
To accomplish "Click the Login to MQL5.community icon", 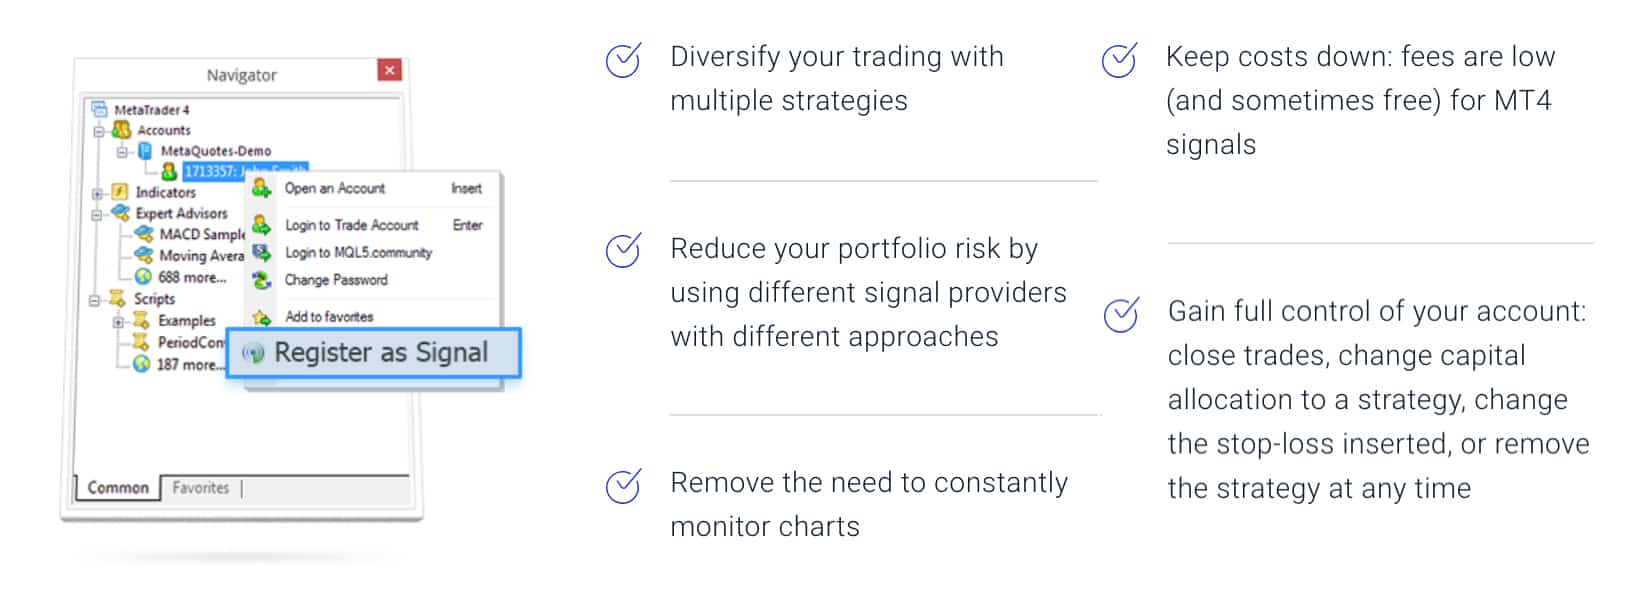I will (261, 253).
